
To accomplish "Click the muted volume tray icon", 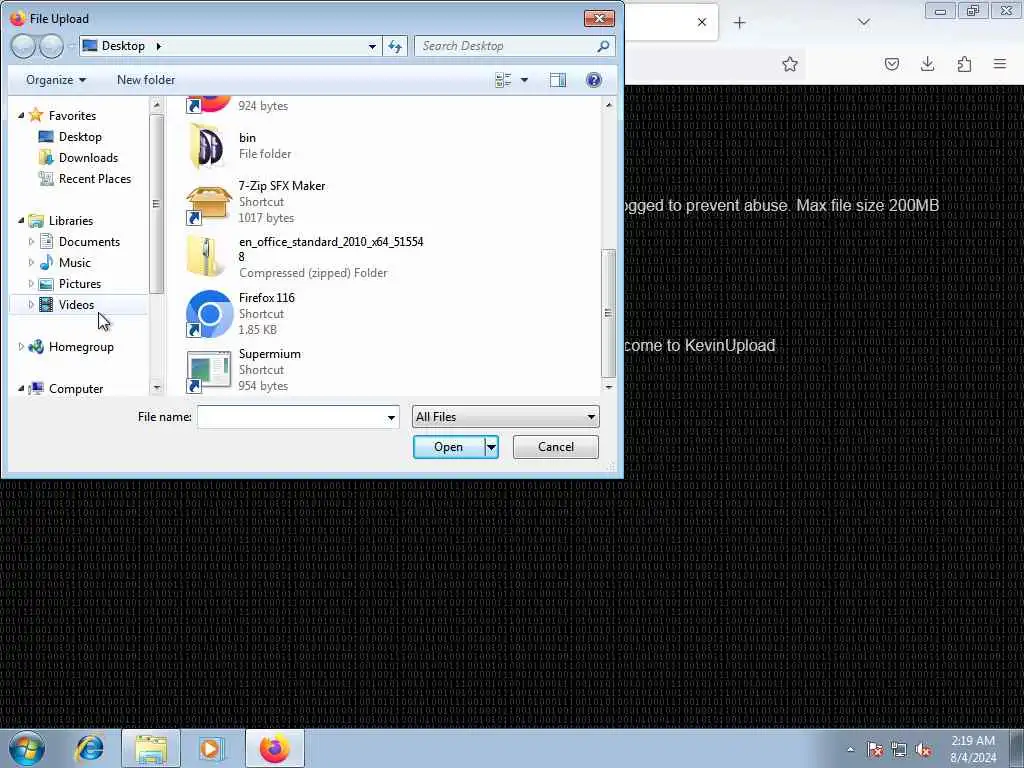I will click(x=923, y=750).
